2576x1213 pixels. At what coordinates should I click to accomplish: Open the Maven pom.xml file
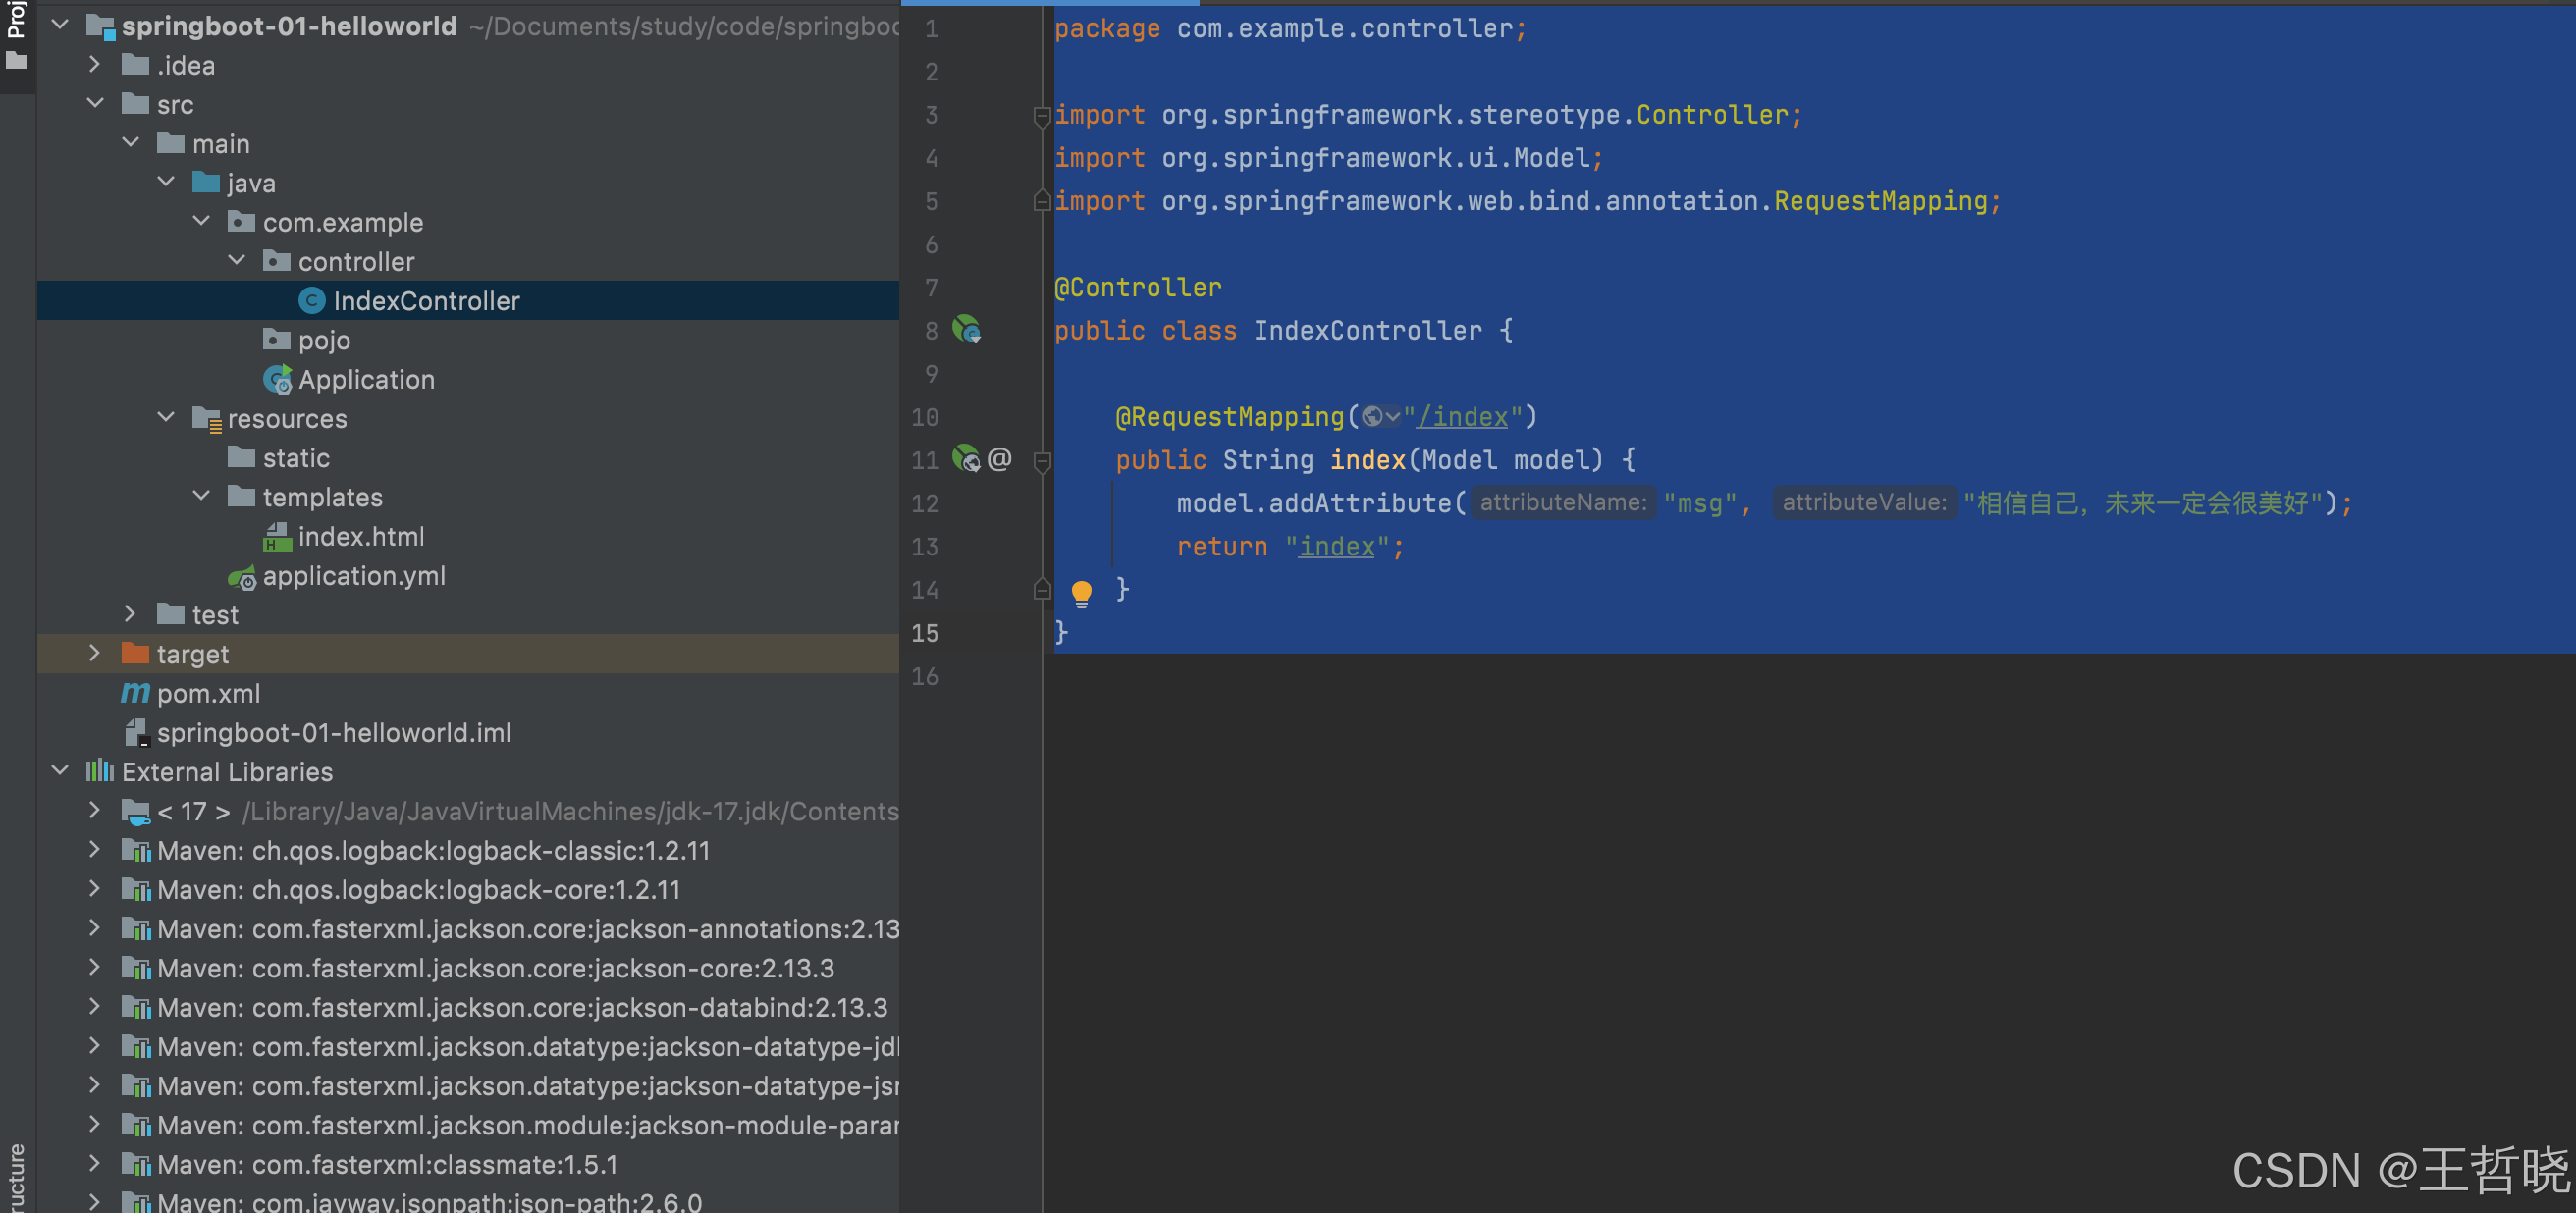click(x=208, y=693)
